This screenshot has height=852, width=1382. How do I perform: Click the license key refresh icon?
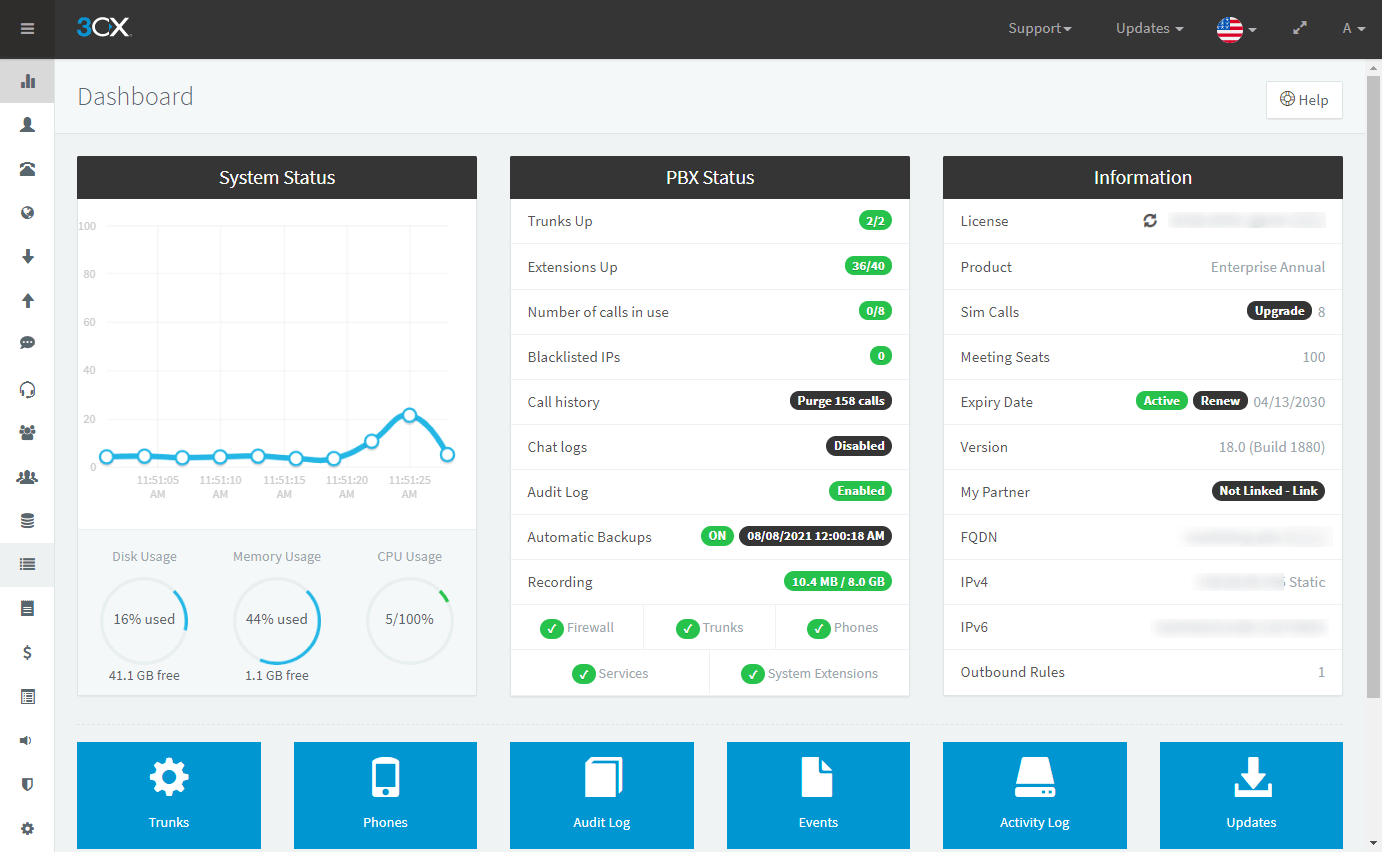point(1150,220)
